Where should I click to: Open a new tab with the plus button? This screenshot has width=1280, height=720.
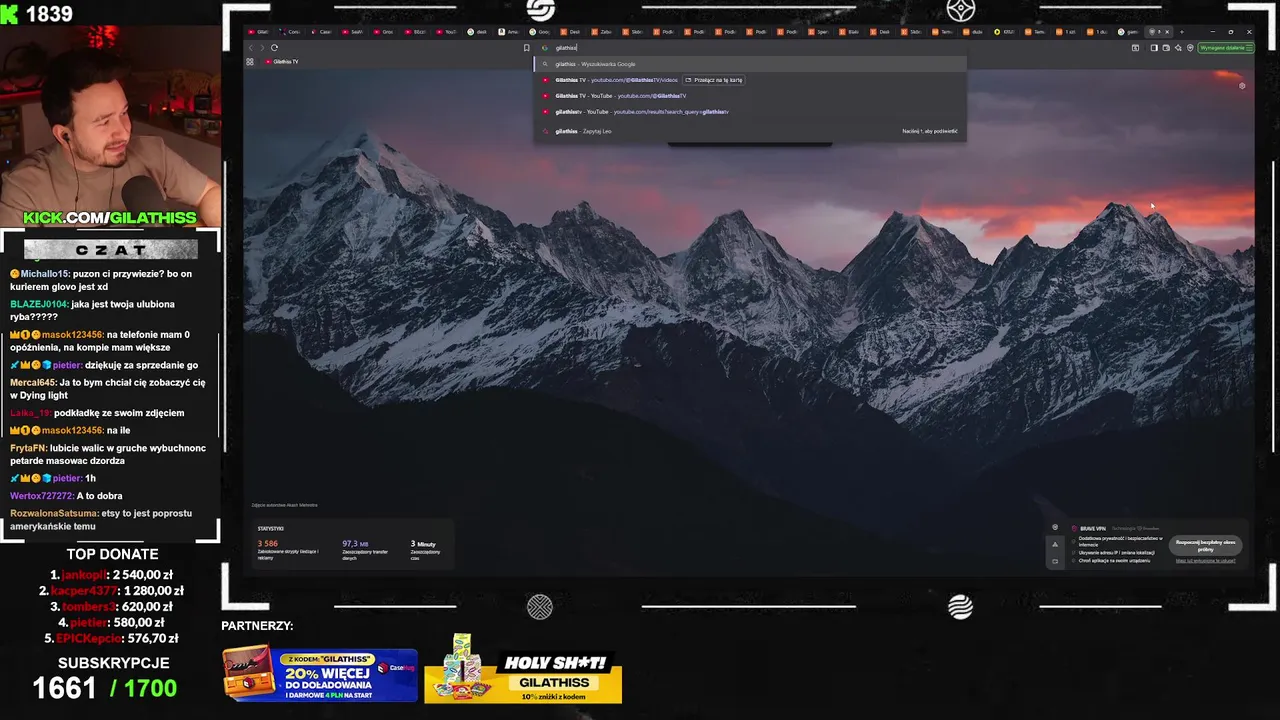tap(1181, 32)
